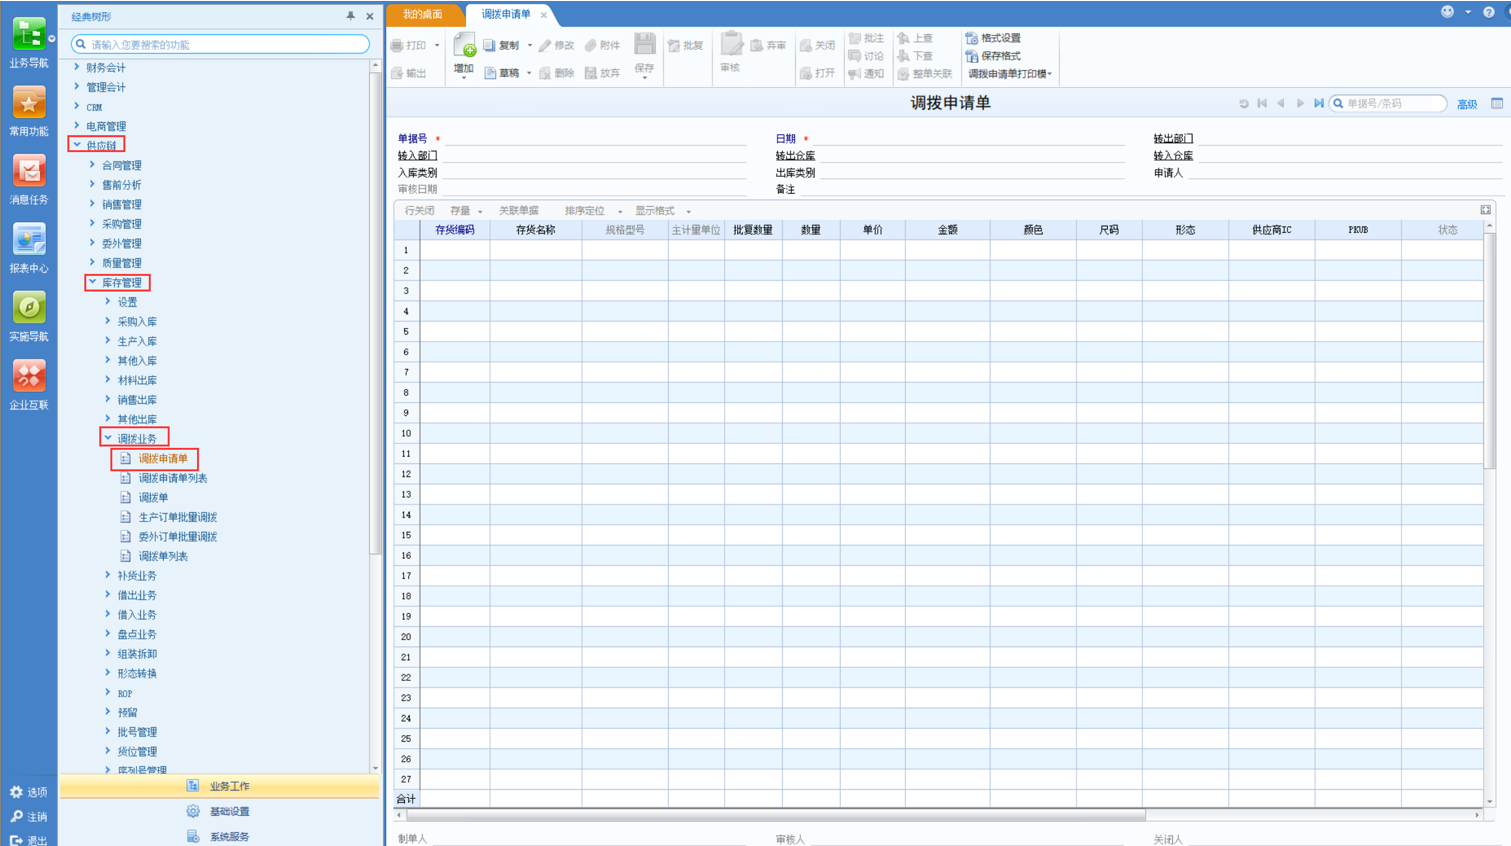Screen dimensions: 1511x846
Task: Click 保存格式 toolbar button
Action: (x=993, y=56)
